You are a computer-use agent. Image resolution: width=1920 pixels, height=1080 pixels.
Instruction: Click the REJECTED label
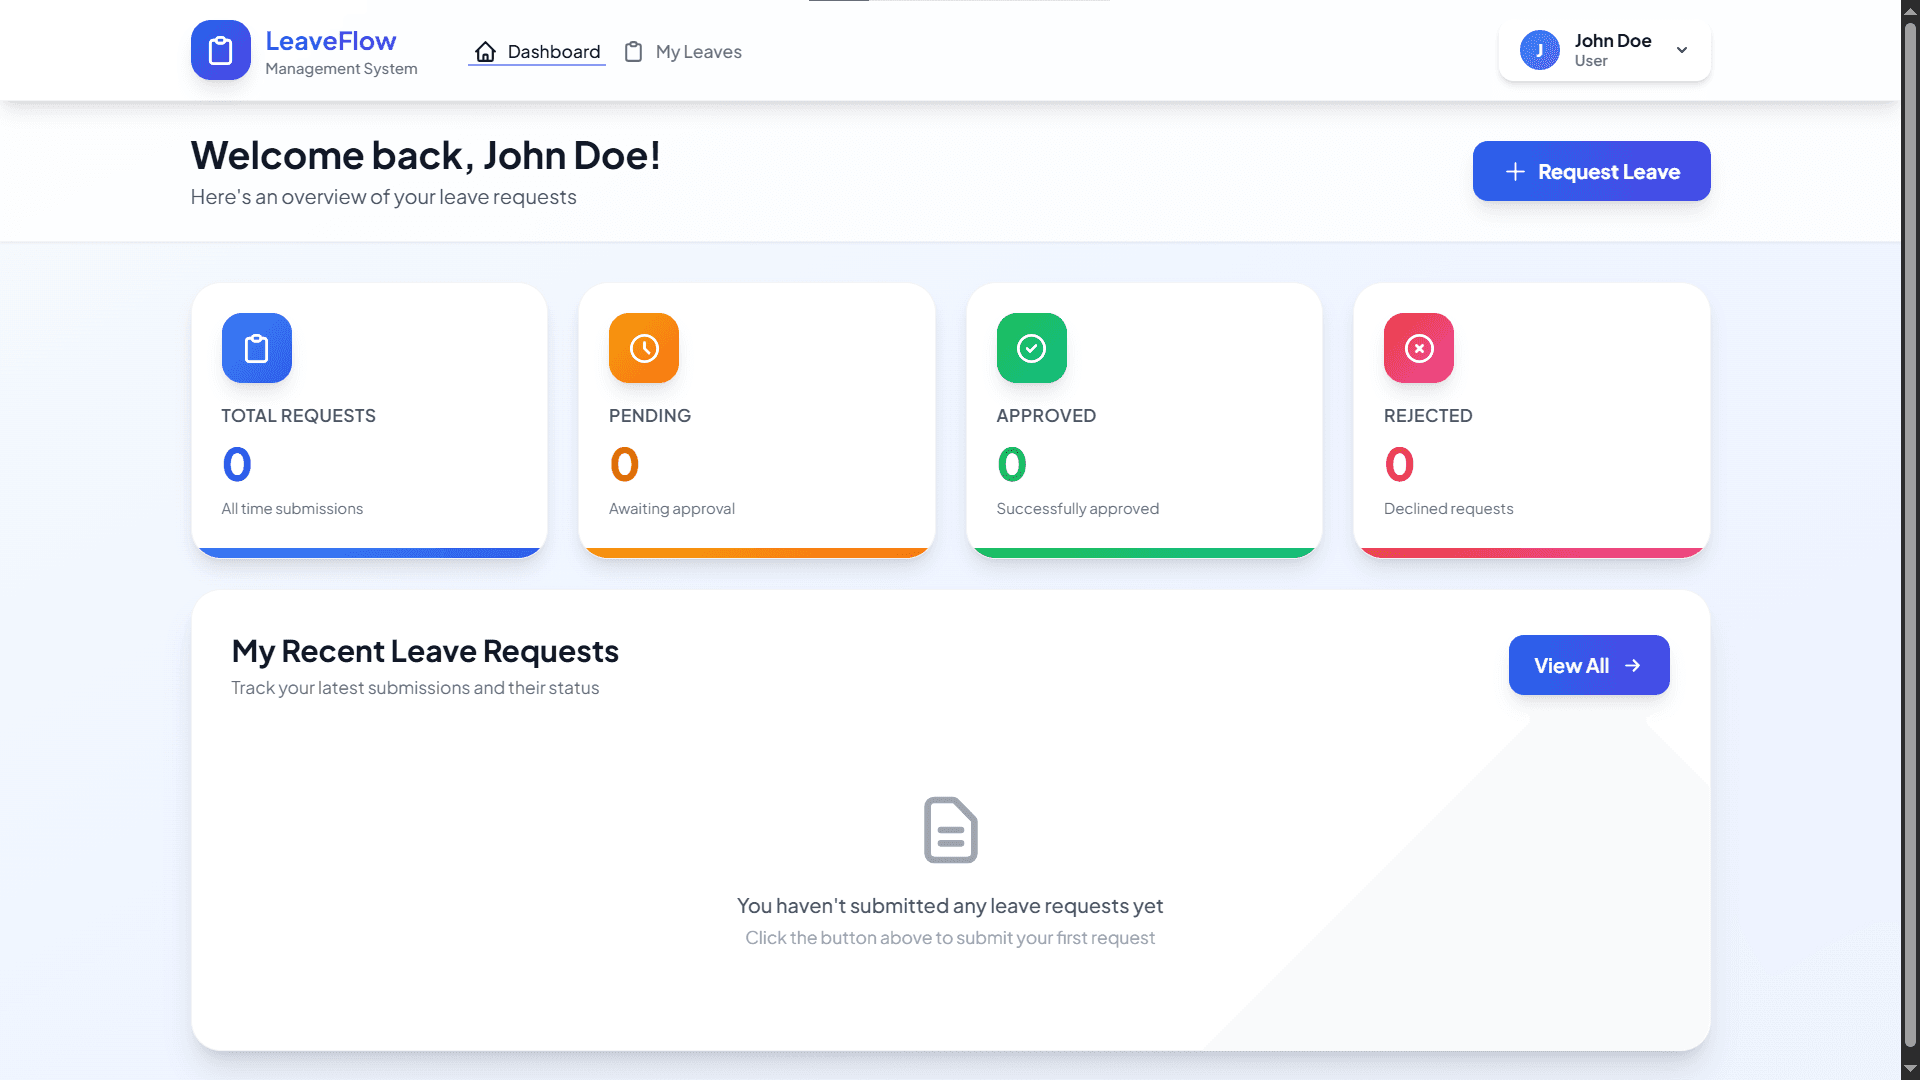1428,416
